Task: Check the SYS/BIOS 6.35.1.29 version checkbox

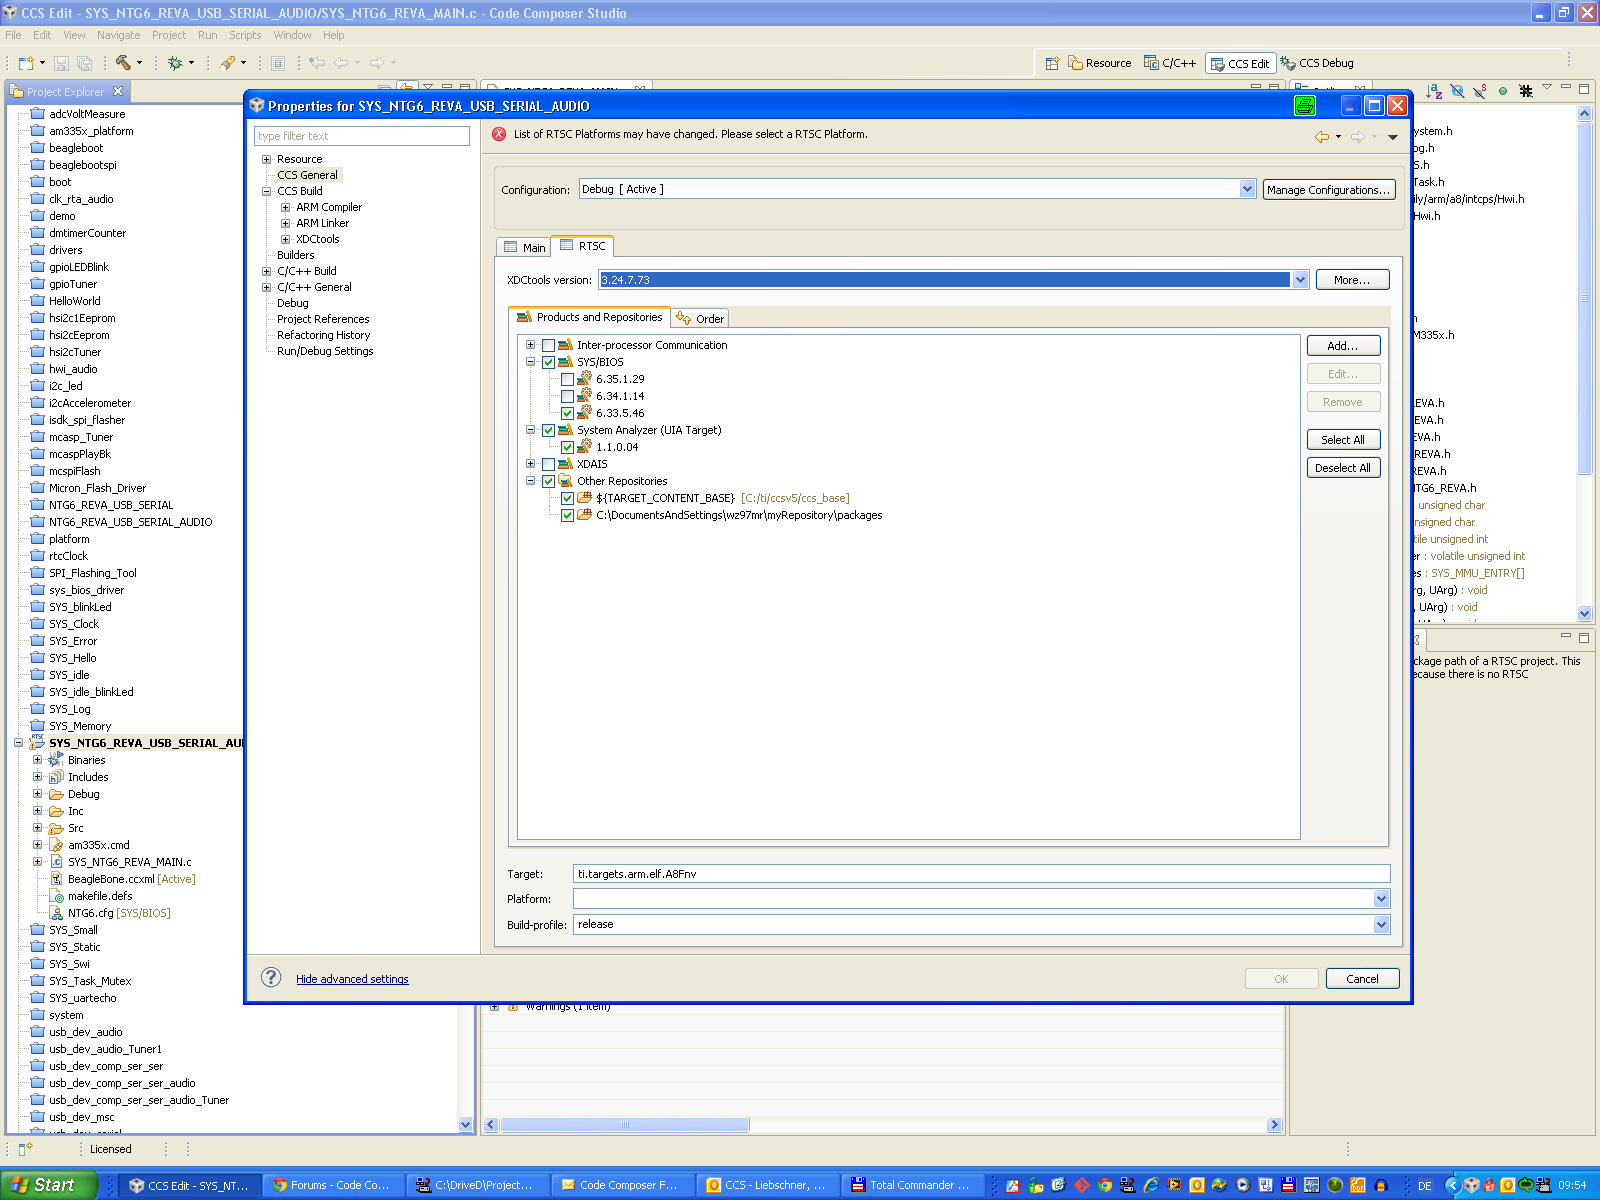Action: (x=567, y=379)
